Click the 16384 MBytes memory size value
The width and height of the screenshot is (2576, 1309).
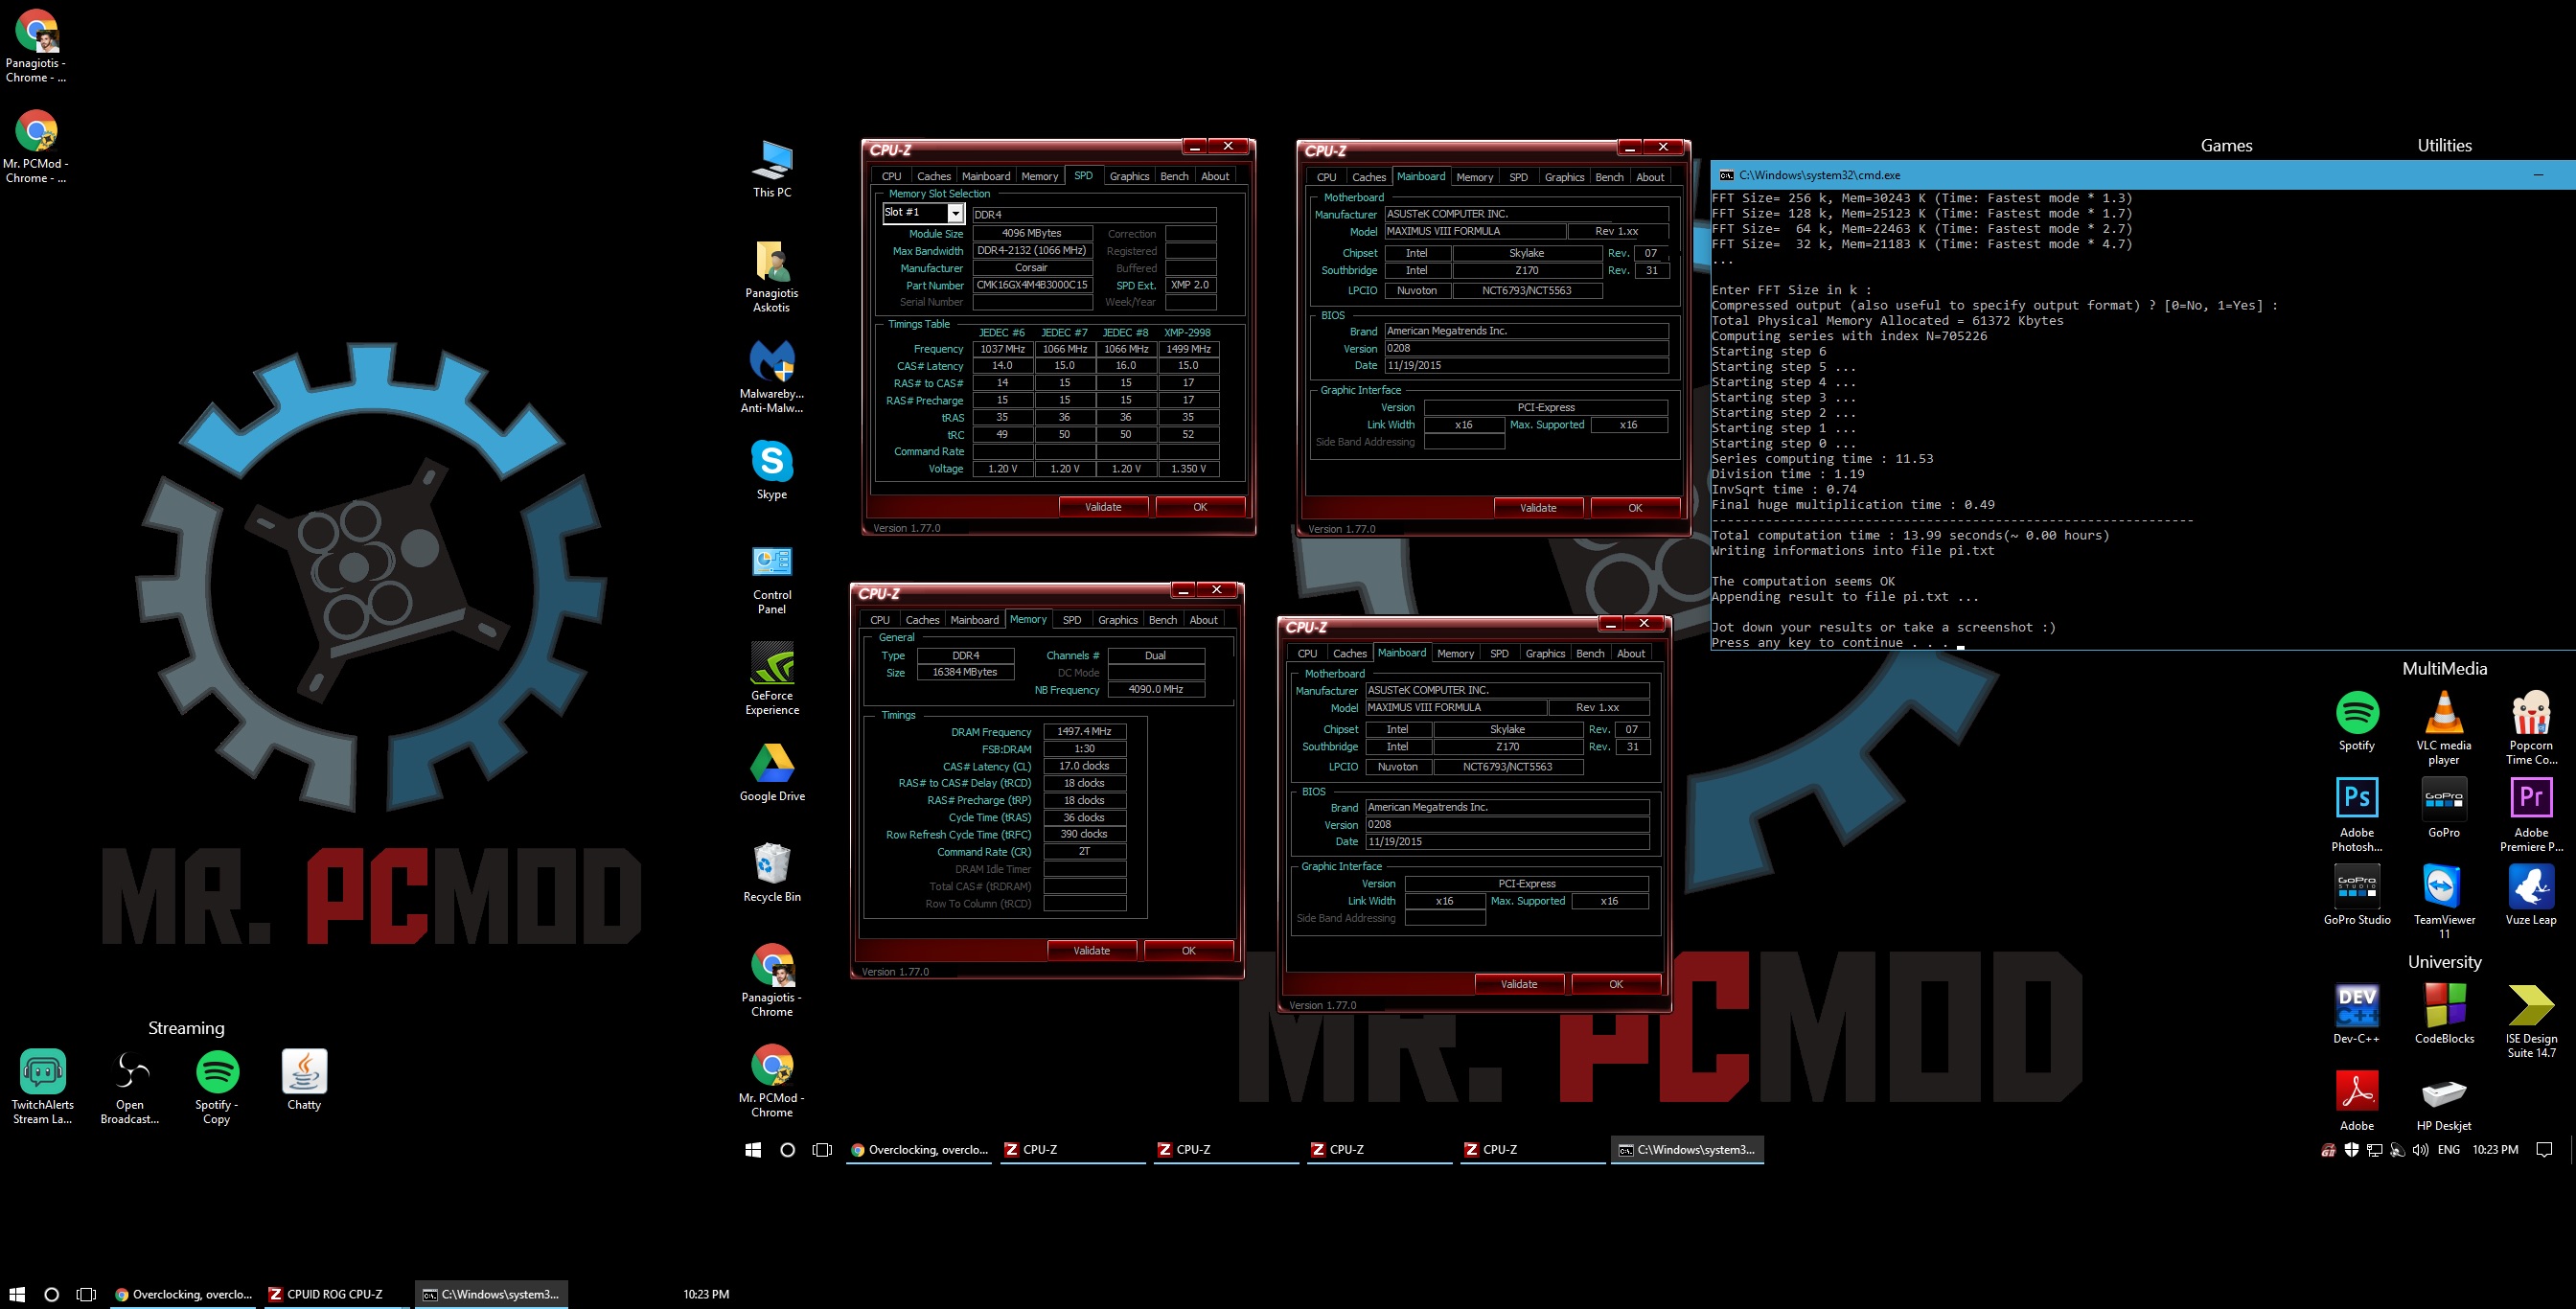coord(965,672)
